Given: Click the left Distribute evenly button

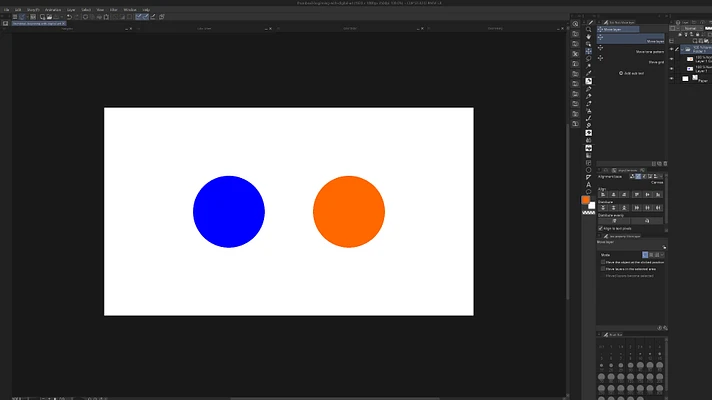Looking at the screenshot, I should [614, 221].
